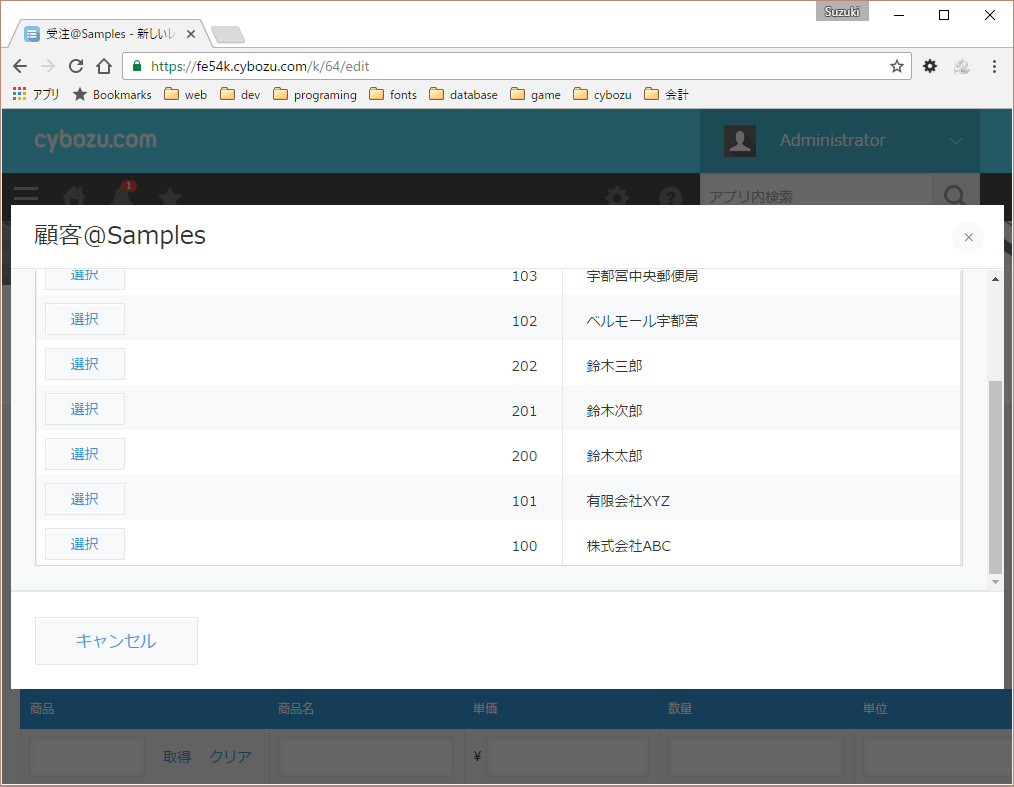Select customer 鈴木三郎 (202)
1014x787 pixels.
coord(85,364)
